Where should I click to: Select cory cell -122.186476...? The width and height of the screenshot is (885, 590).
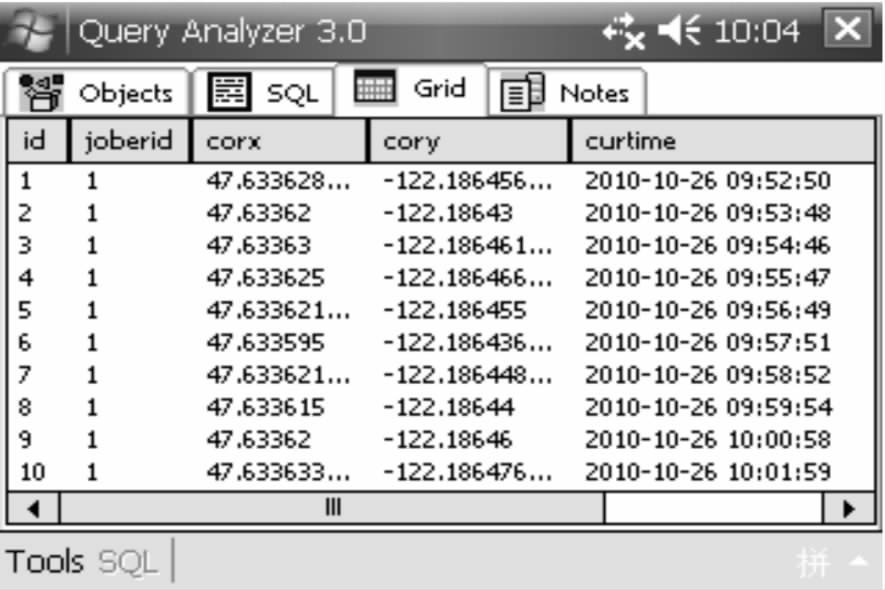(467, 472)
